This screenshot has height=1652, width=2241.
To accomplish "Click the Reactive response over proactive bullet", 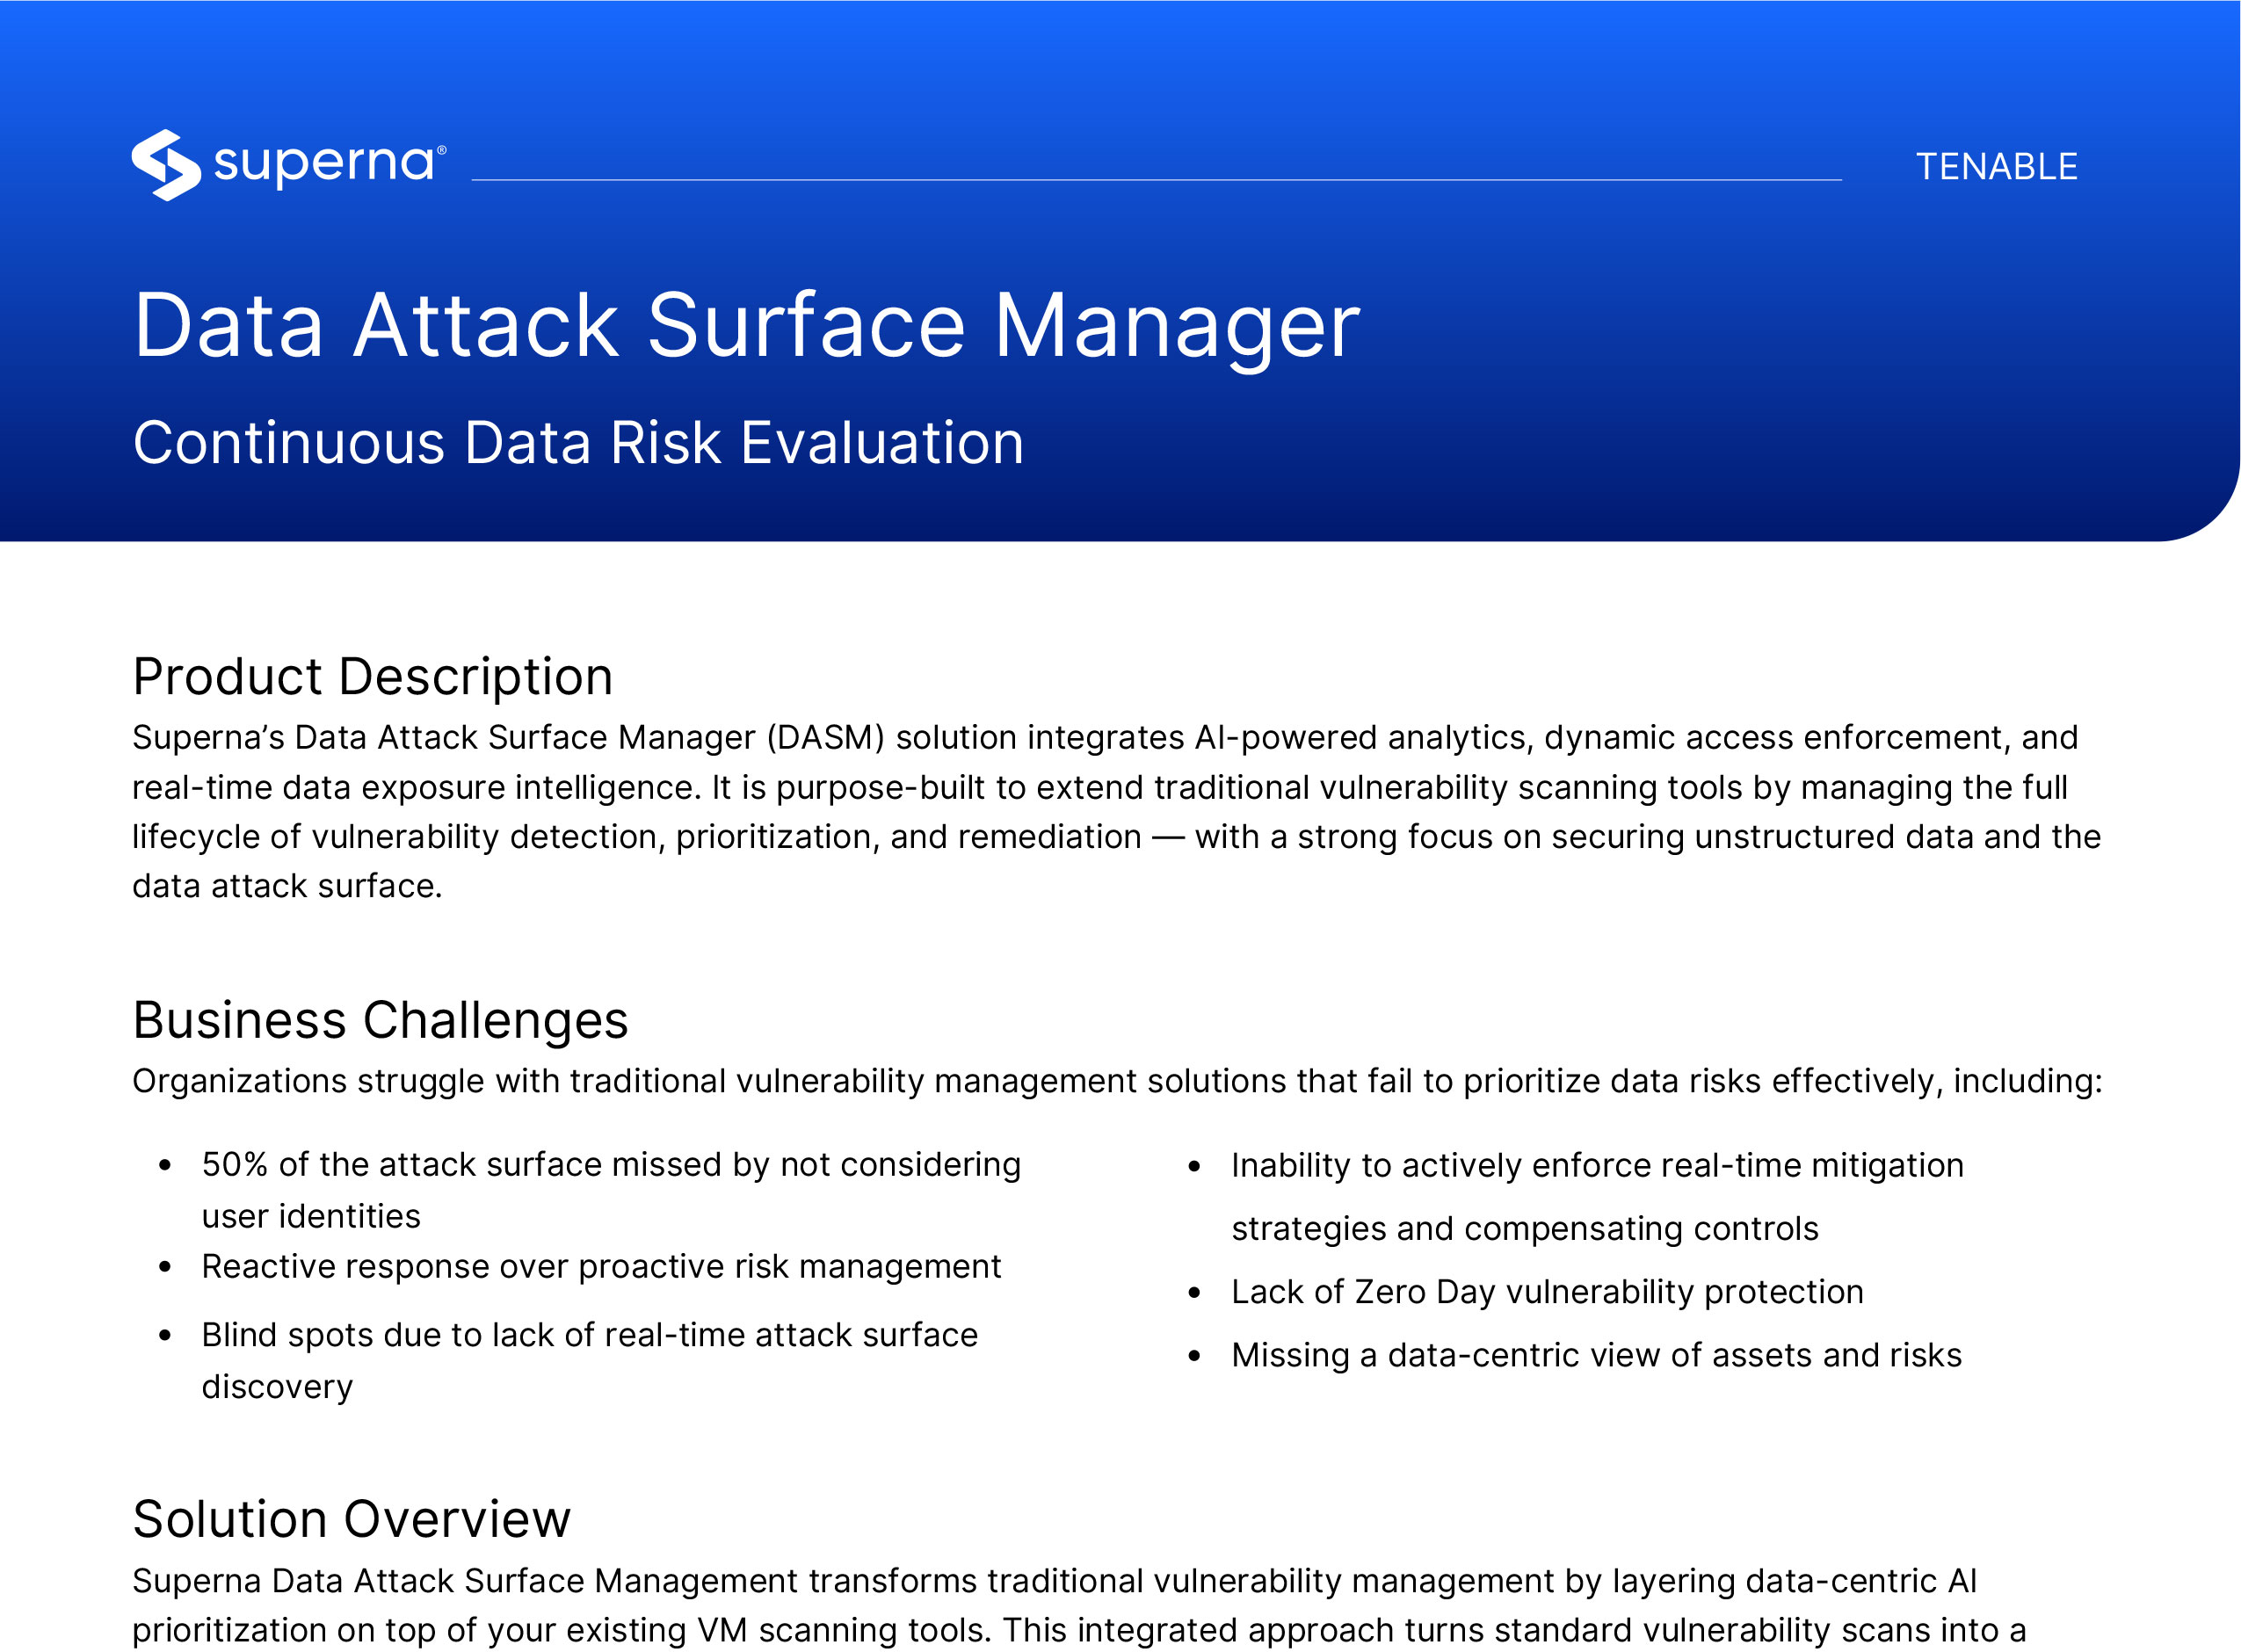I will coord(600,1267).
